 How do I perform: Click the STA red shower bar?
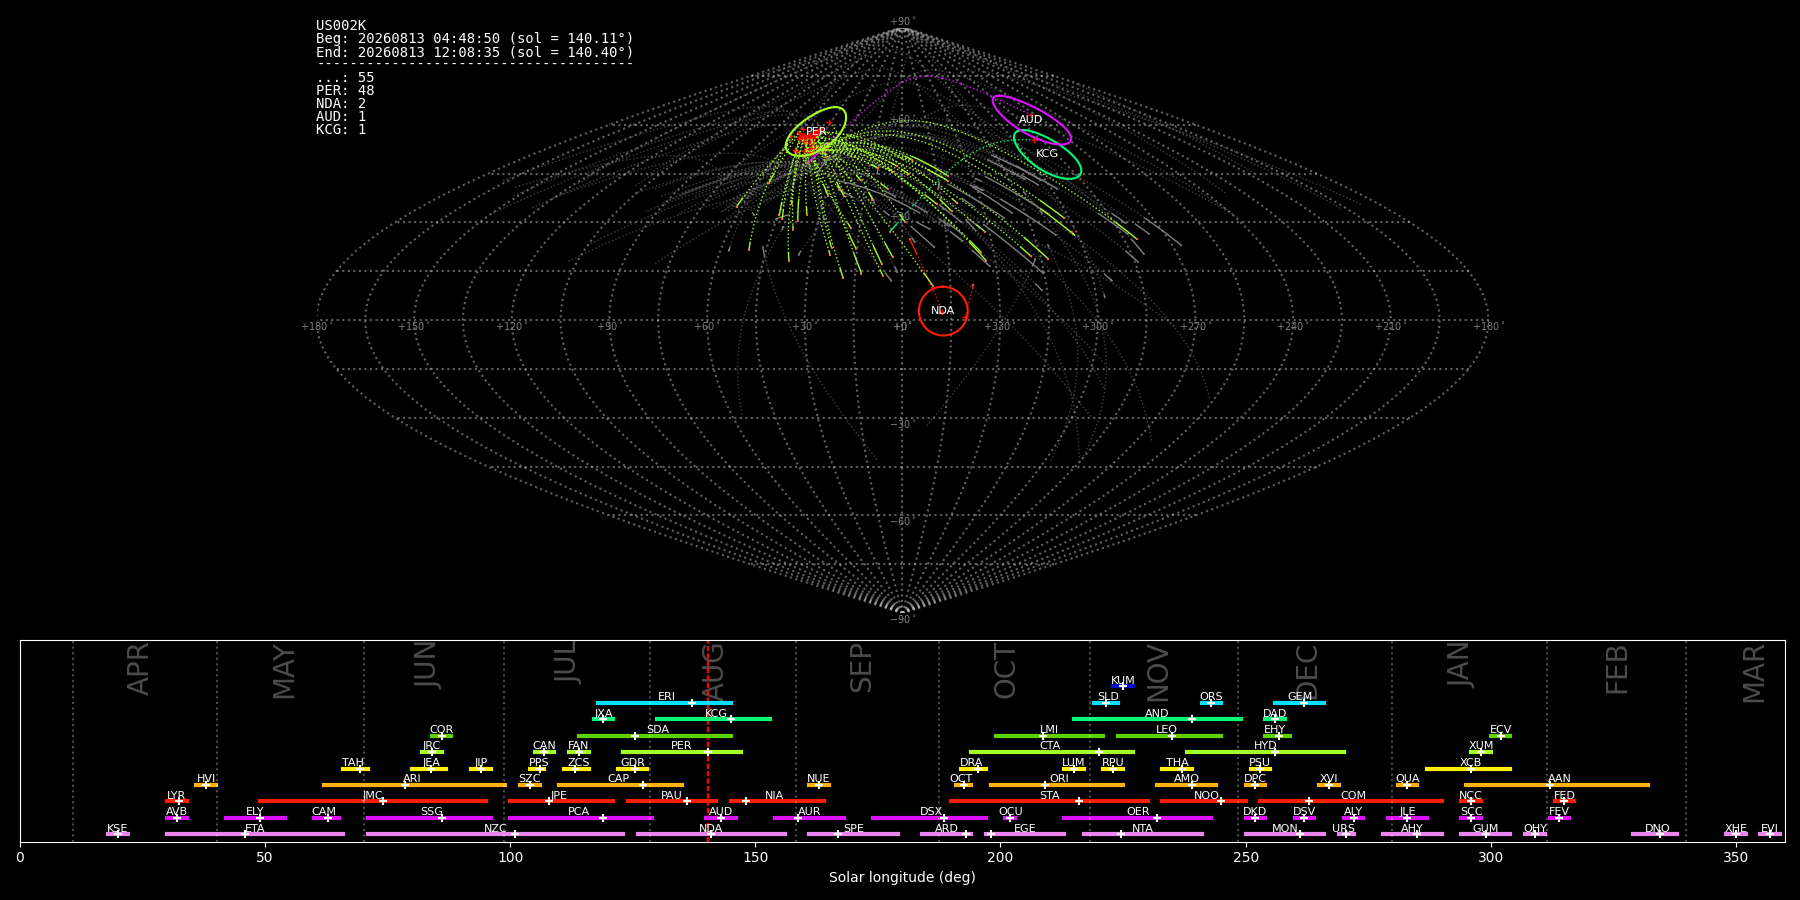(1049, 801)
